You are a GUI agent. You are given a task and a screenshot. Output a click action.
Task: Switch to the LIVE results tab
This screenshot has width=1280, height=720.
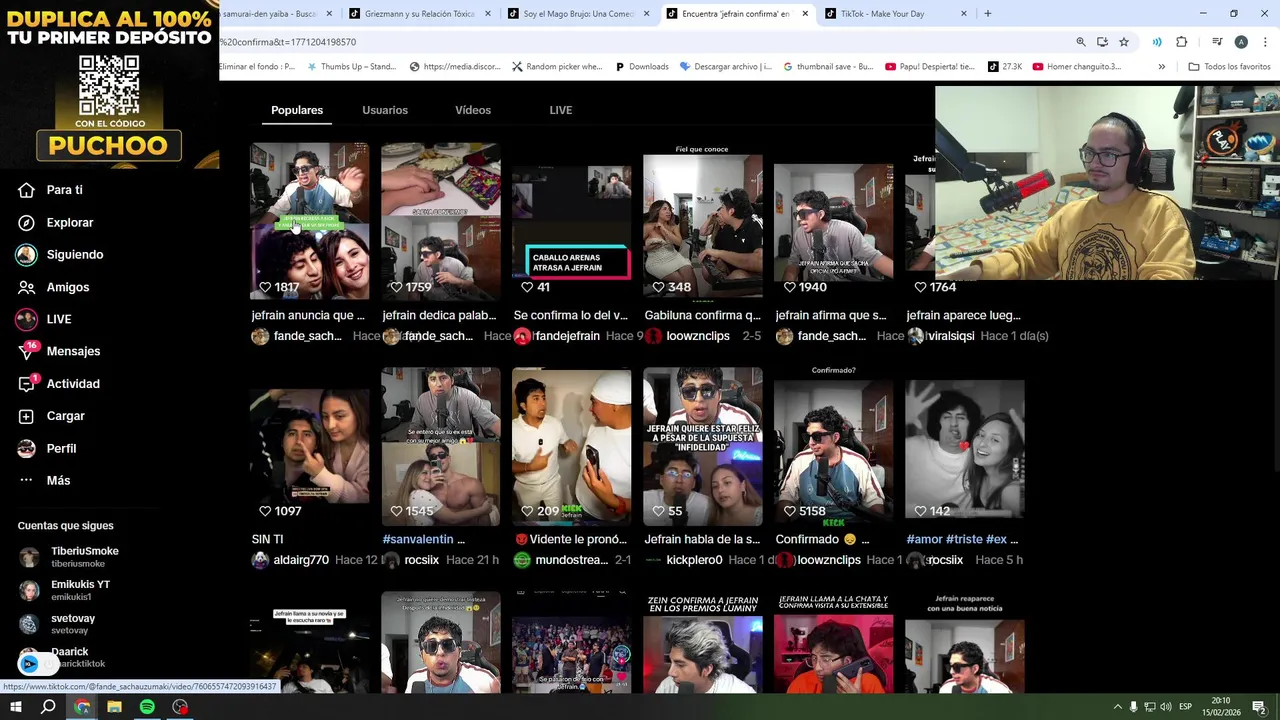[x=560, y=110]
